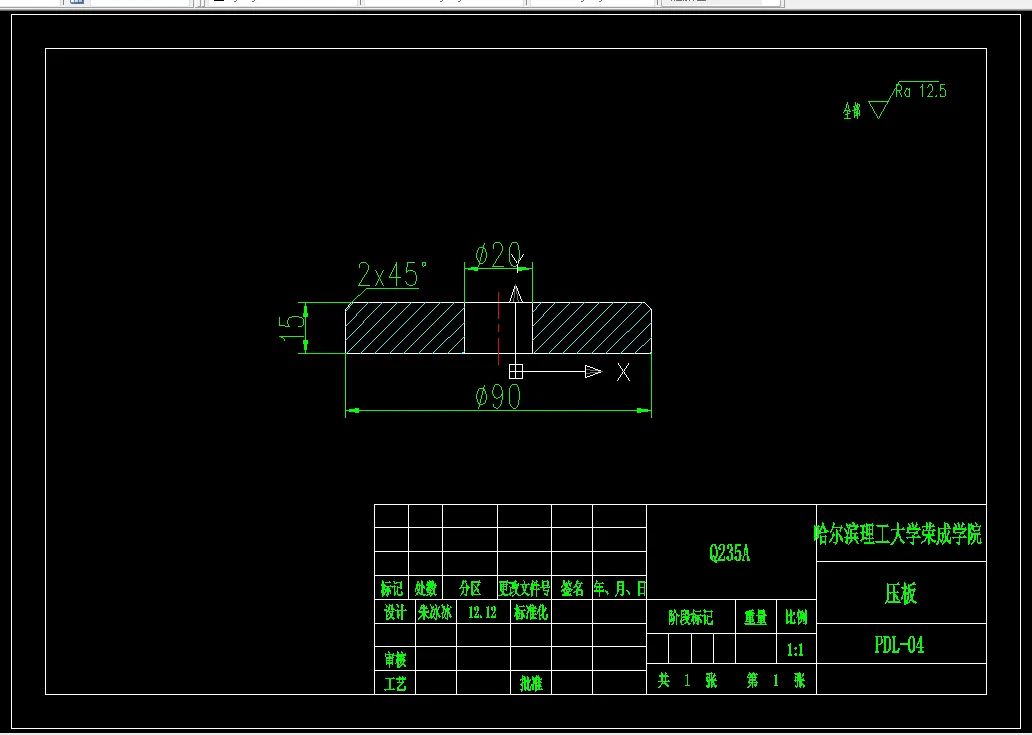This screenshot has width=1032, height=735.
Task: Pick the red dashed center line
Action: click(499, 328)
